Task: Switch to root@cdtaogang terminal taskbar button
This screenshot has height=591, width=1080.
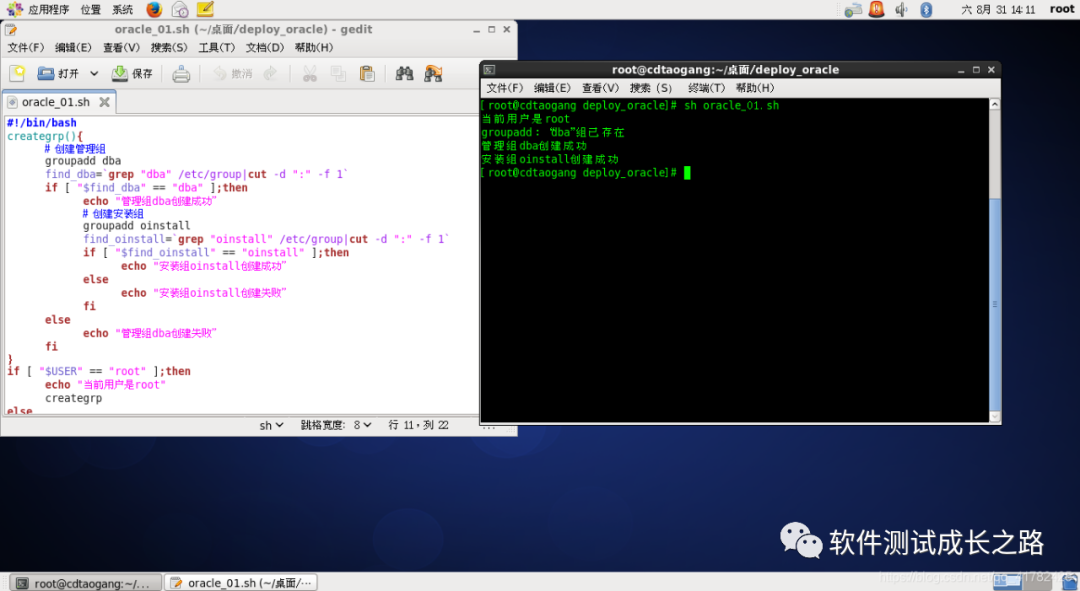Action: [x=87, y=583]
